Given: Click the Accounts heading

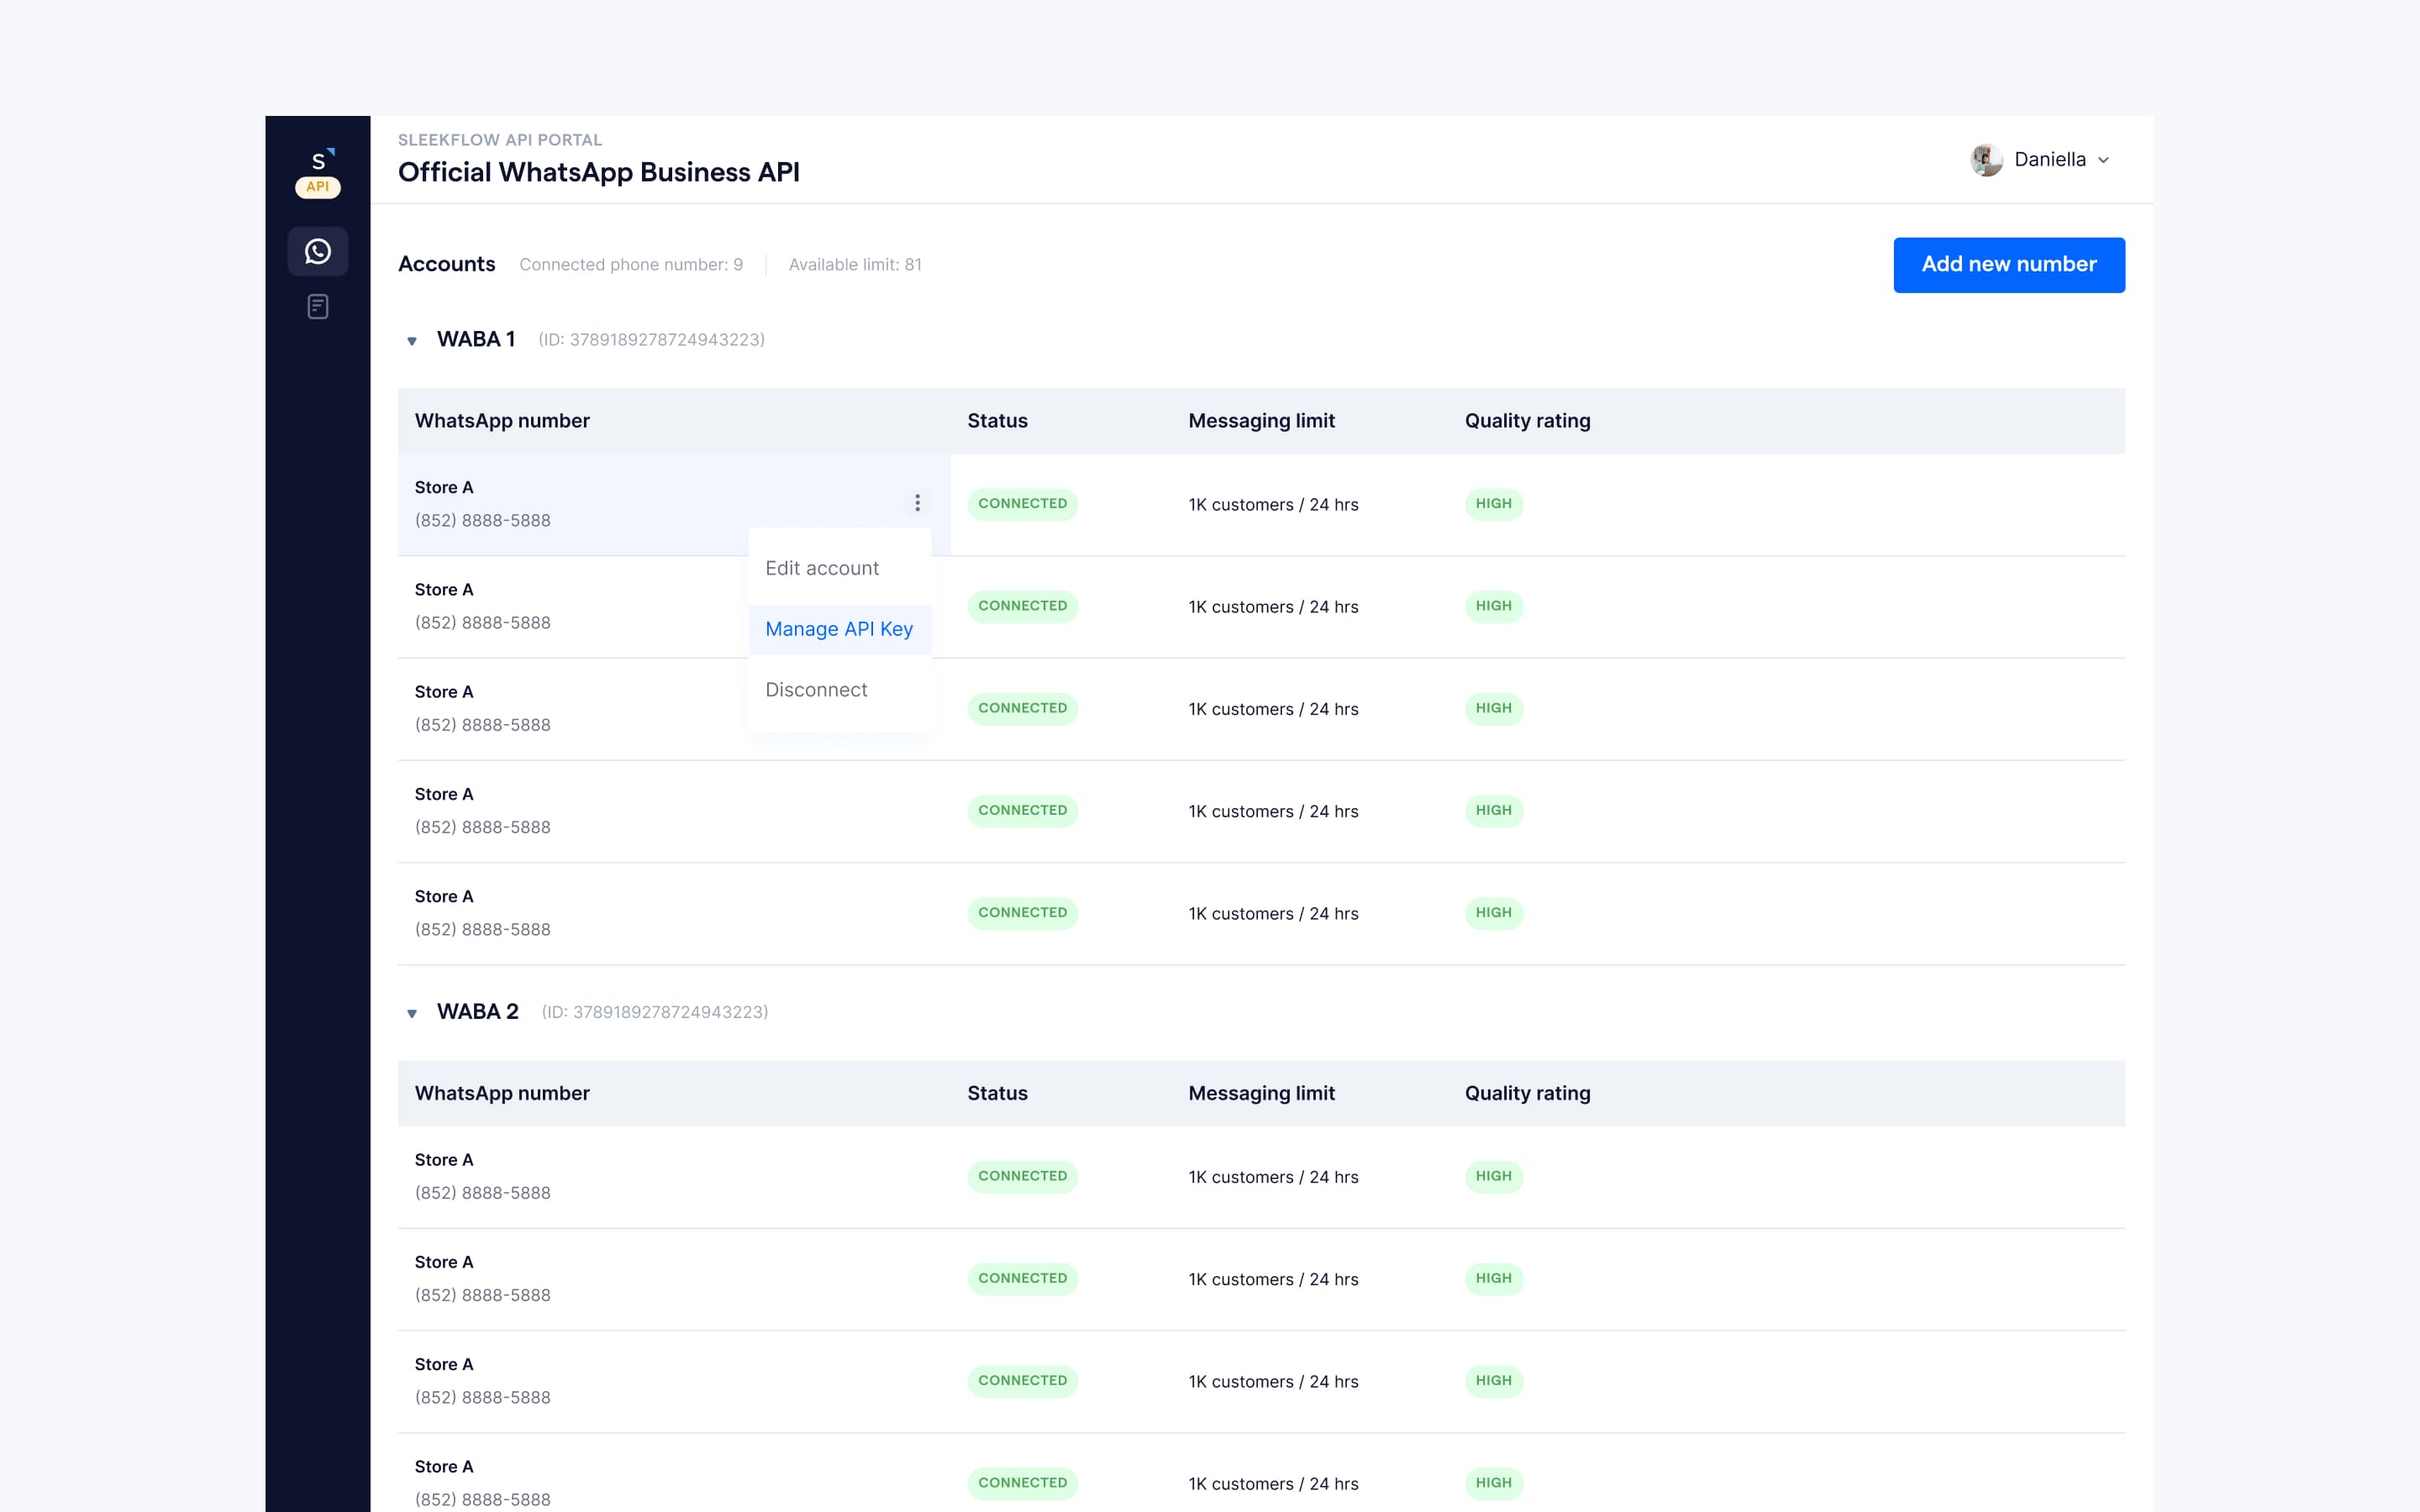Looking at the screenshot, I should (446, 264).
